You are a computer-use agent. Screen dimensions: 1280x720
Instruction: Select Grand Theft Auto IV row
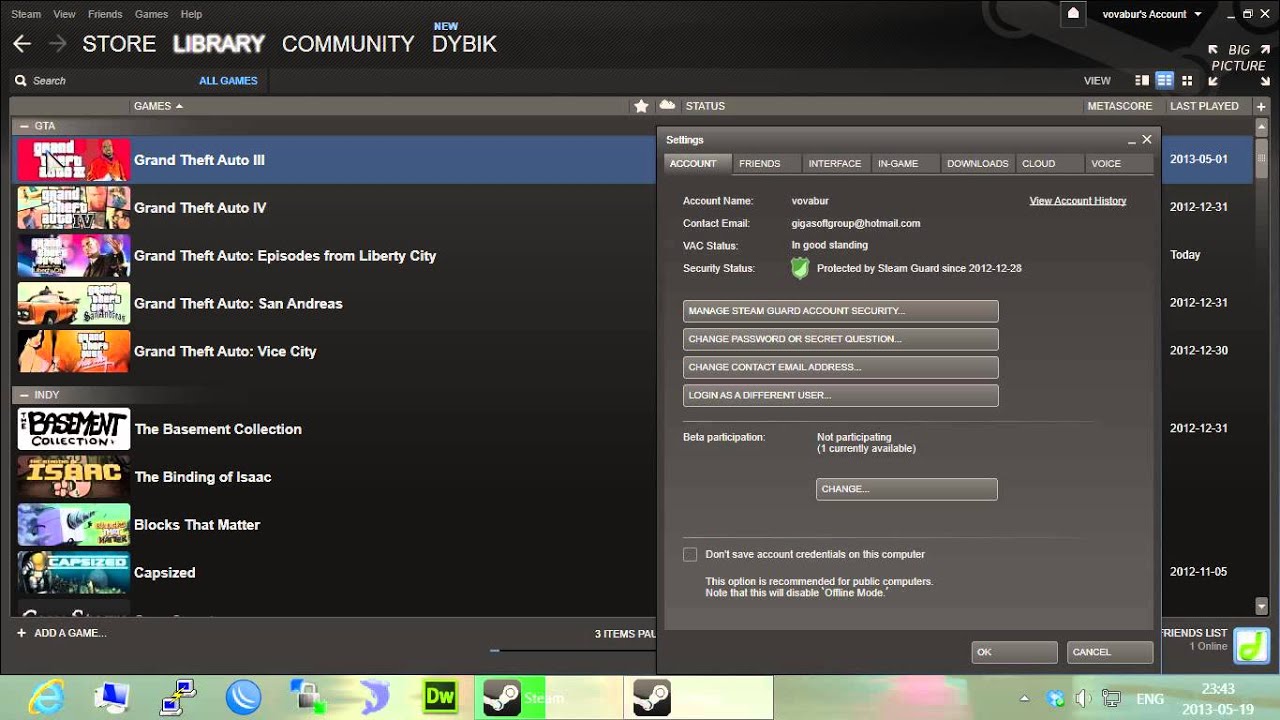coord(333,208)
